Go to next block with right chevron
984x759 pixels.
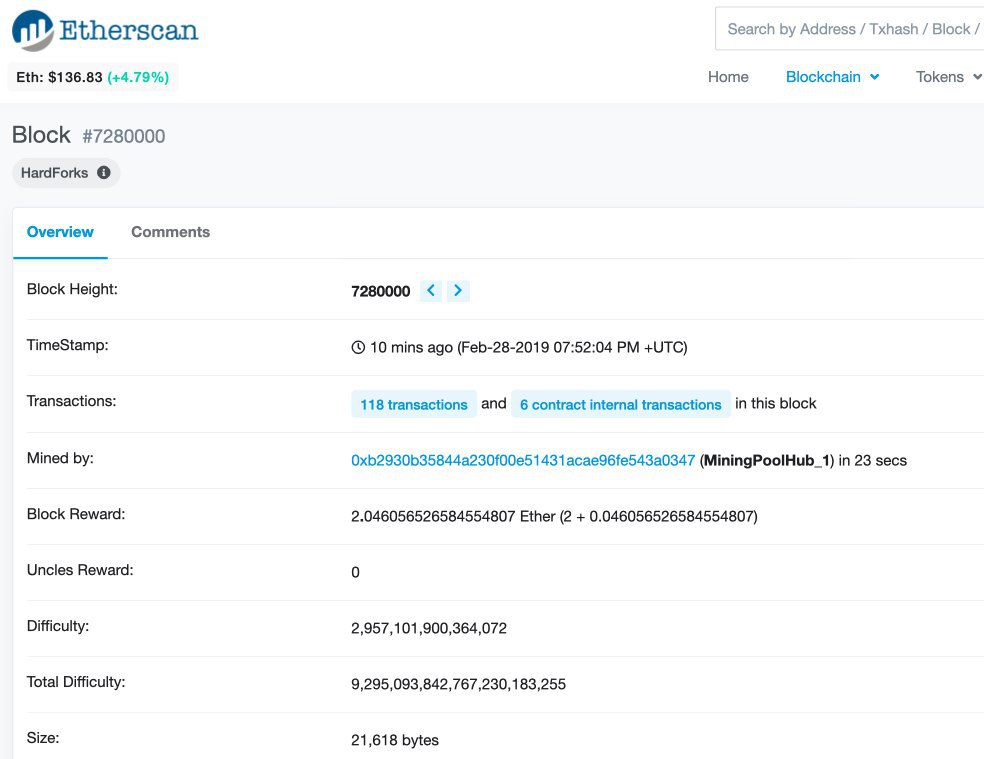(x=458, y=291)
